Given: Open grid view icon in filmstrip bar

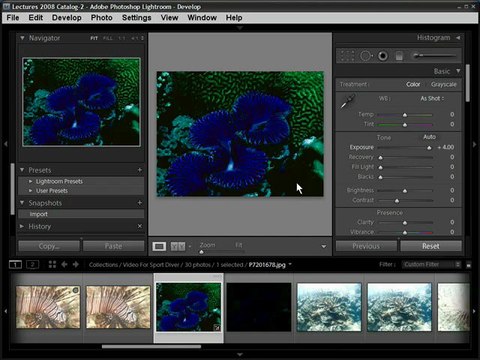Looking at the screenshot, I should point(52,264).
